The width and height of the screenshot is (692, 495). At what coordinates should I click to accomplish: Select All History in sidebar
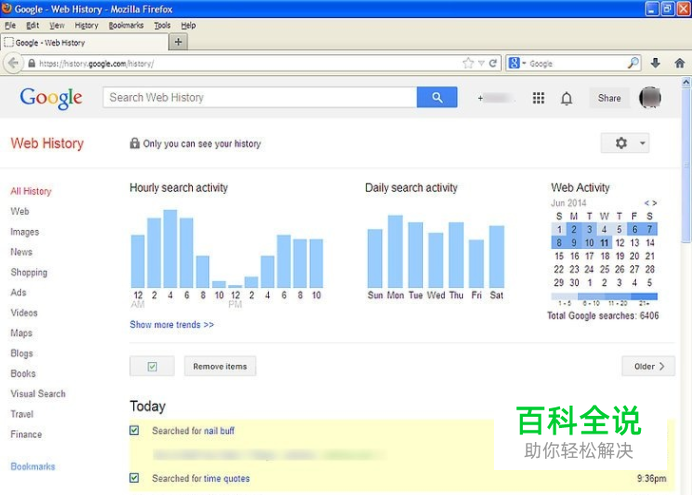[x=31, y=191]
